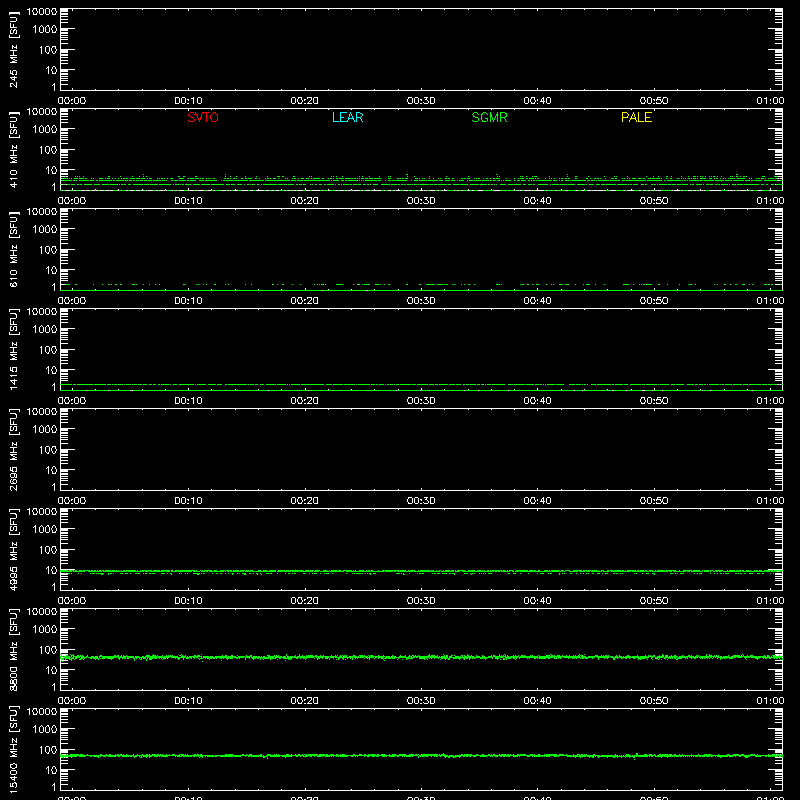Screen dimensions: 800x800
Task: Click the green flux trace in 15400 MHz panel
Action: 421,756
